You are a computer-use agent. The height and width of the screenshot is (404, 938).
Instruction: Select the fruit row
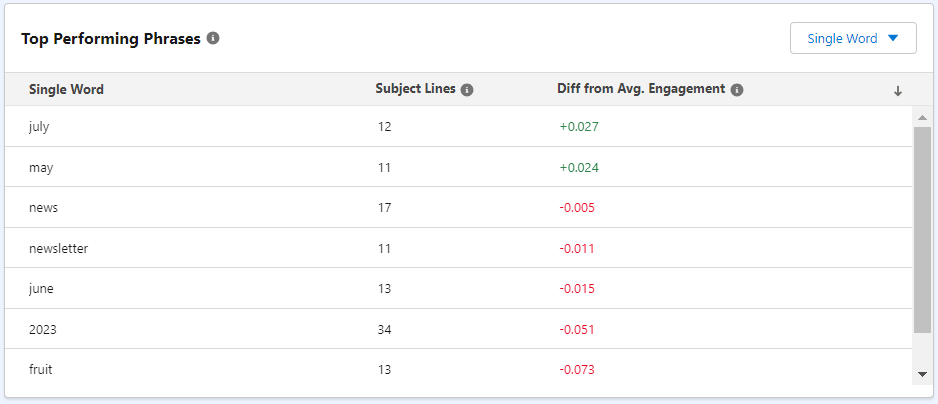click(x=458, y=369)
